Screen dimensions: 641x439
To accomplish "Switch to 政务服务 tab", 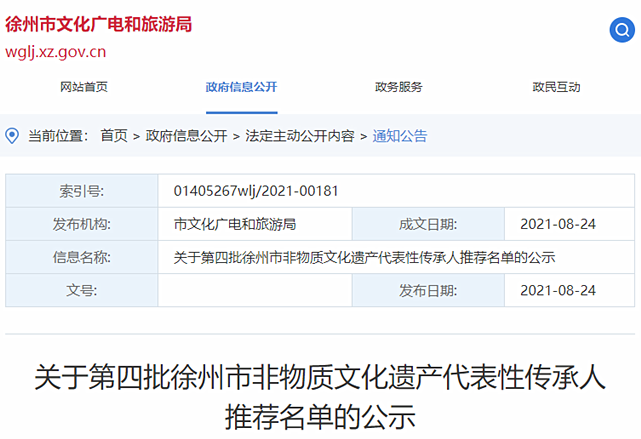I will [x=399, y=87].
